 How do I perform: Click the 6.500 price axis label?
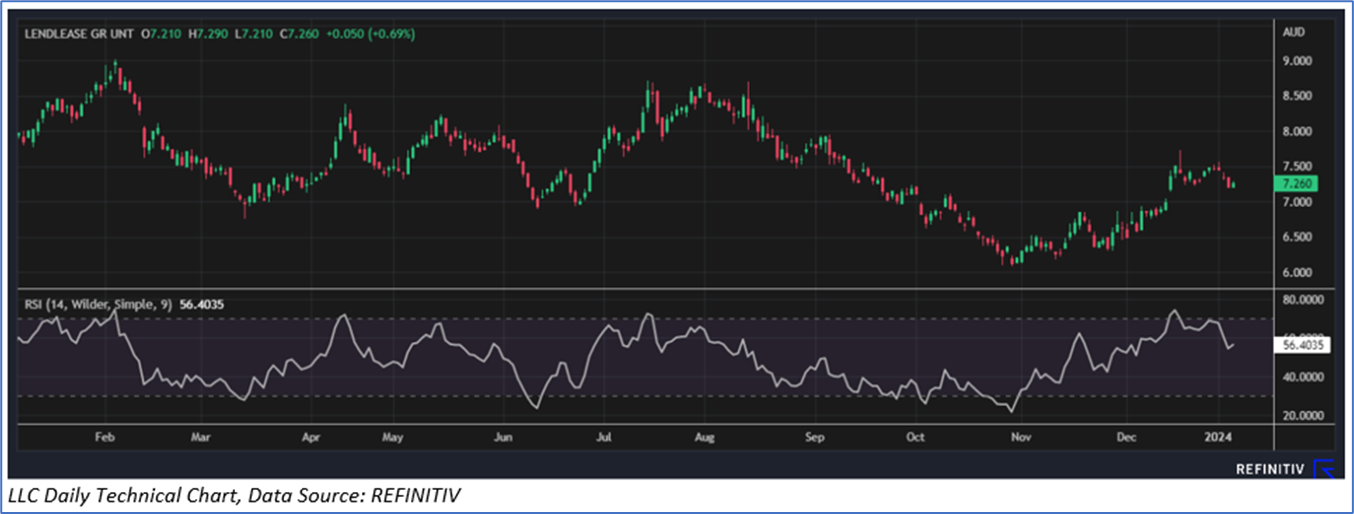pyautogui.click(x=1297, y=237)
